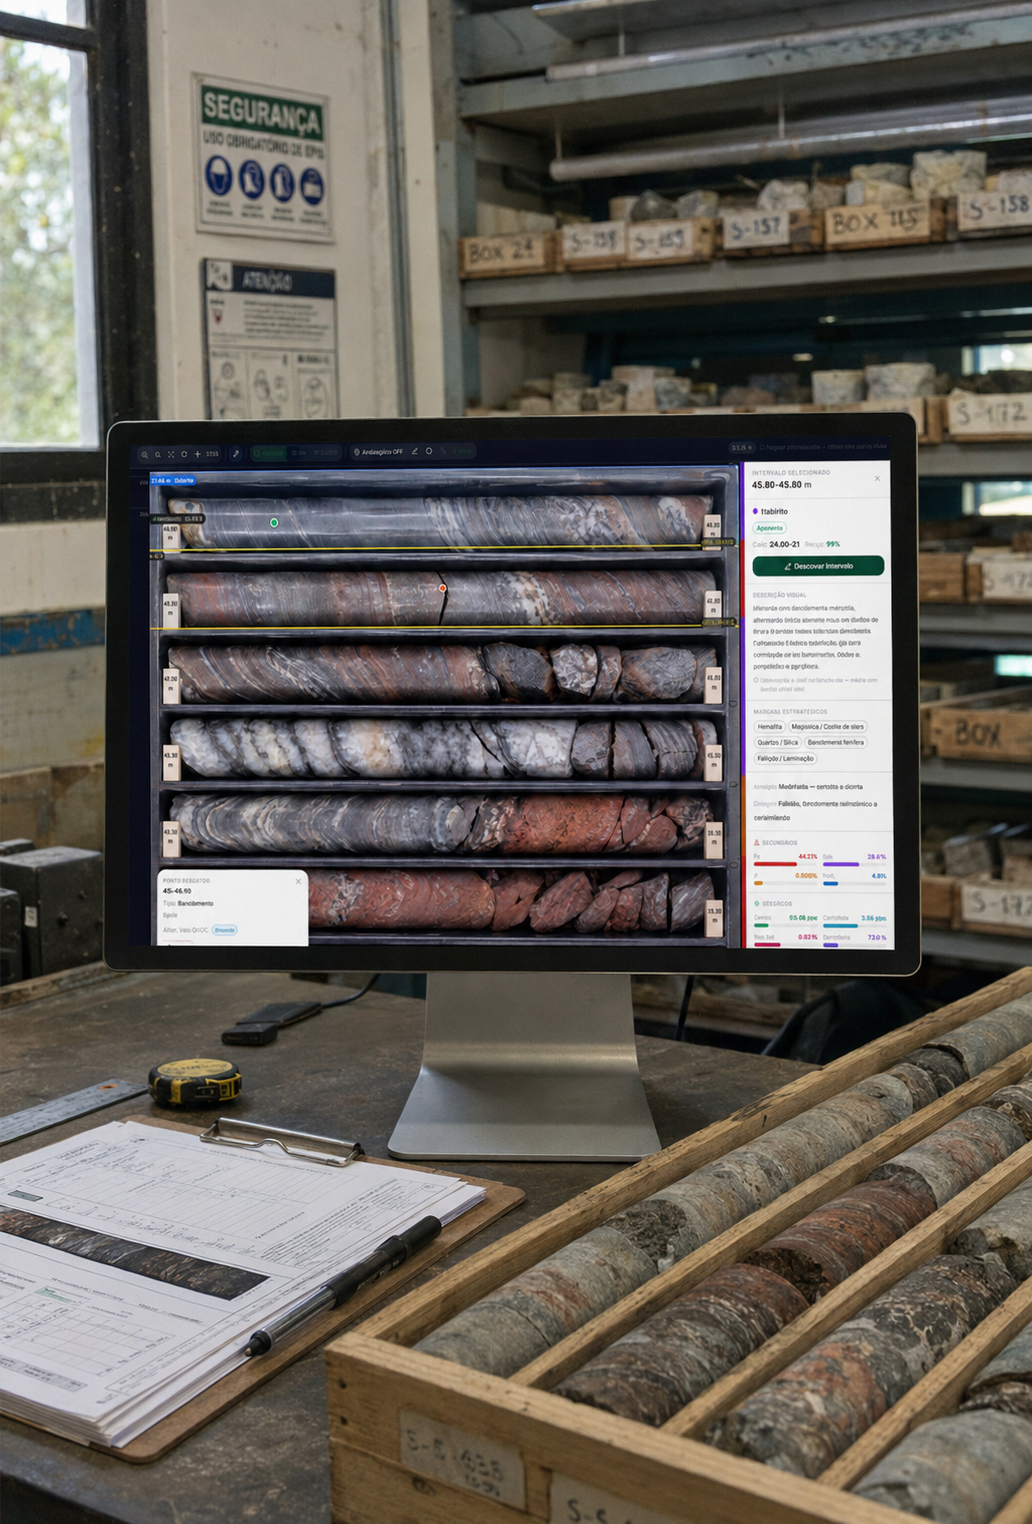Click the red 44.21% progress bar
The width and height of the screenshot is (1032, 1524).
coord(776,864)
